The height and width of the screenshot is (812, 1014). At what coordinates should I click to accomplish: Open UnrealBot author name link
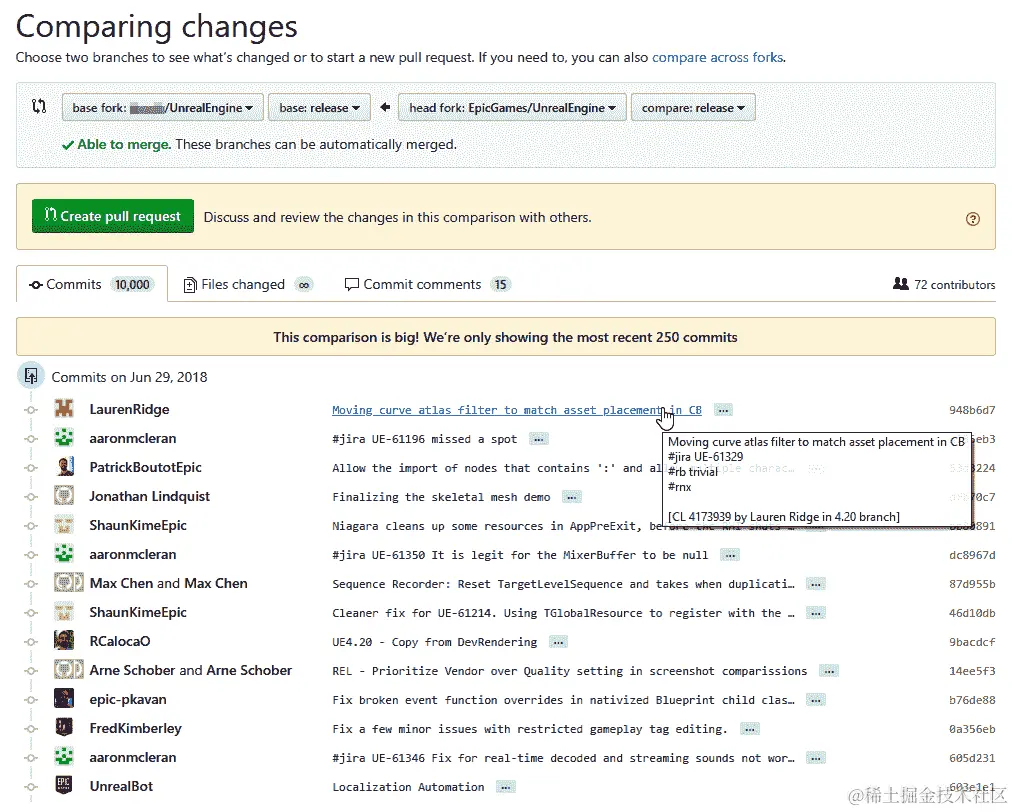(121, 786)
